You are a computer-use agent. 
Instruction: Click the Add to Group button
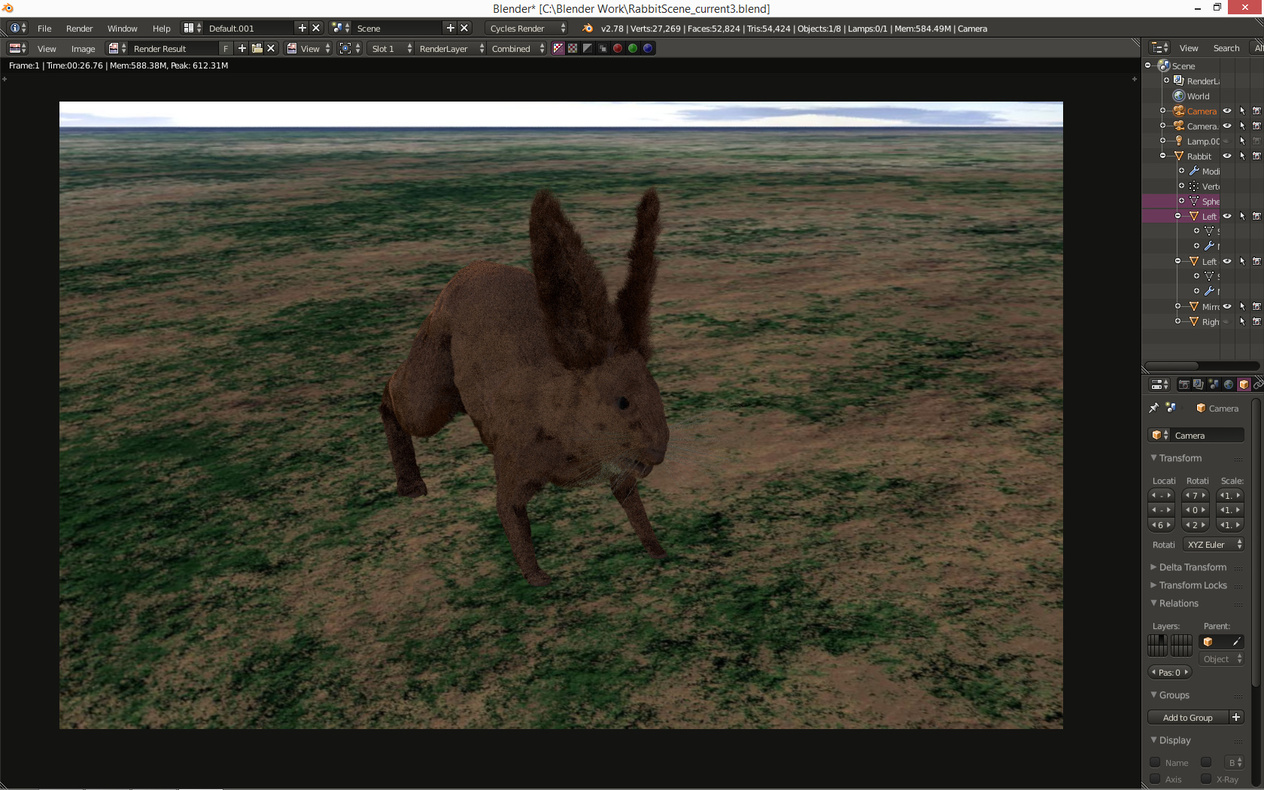[1187, 718]
